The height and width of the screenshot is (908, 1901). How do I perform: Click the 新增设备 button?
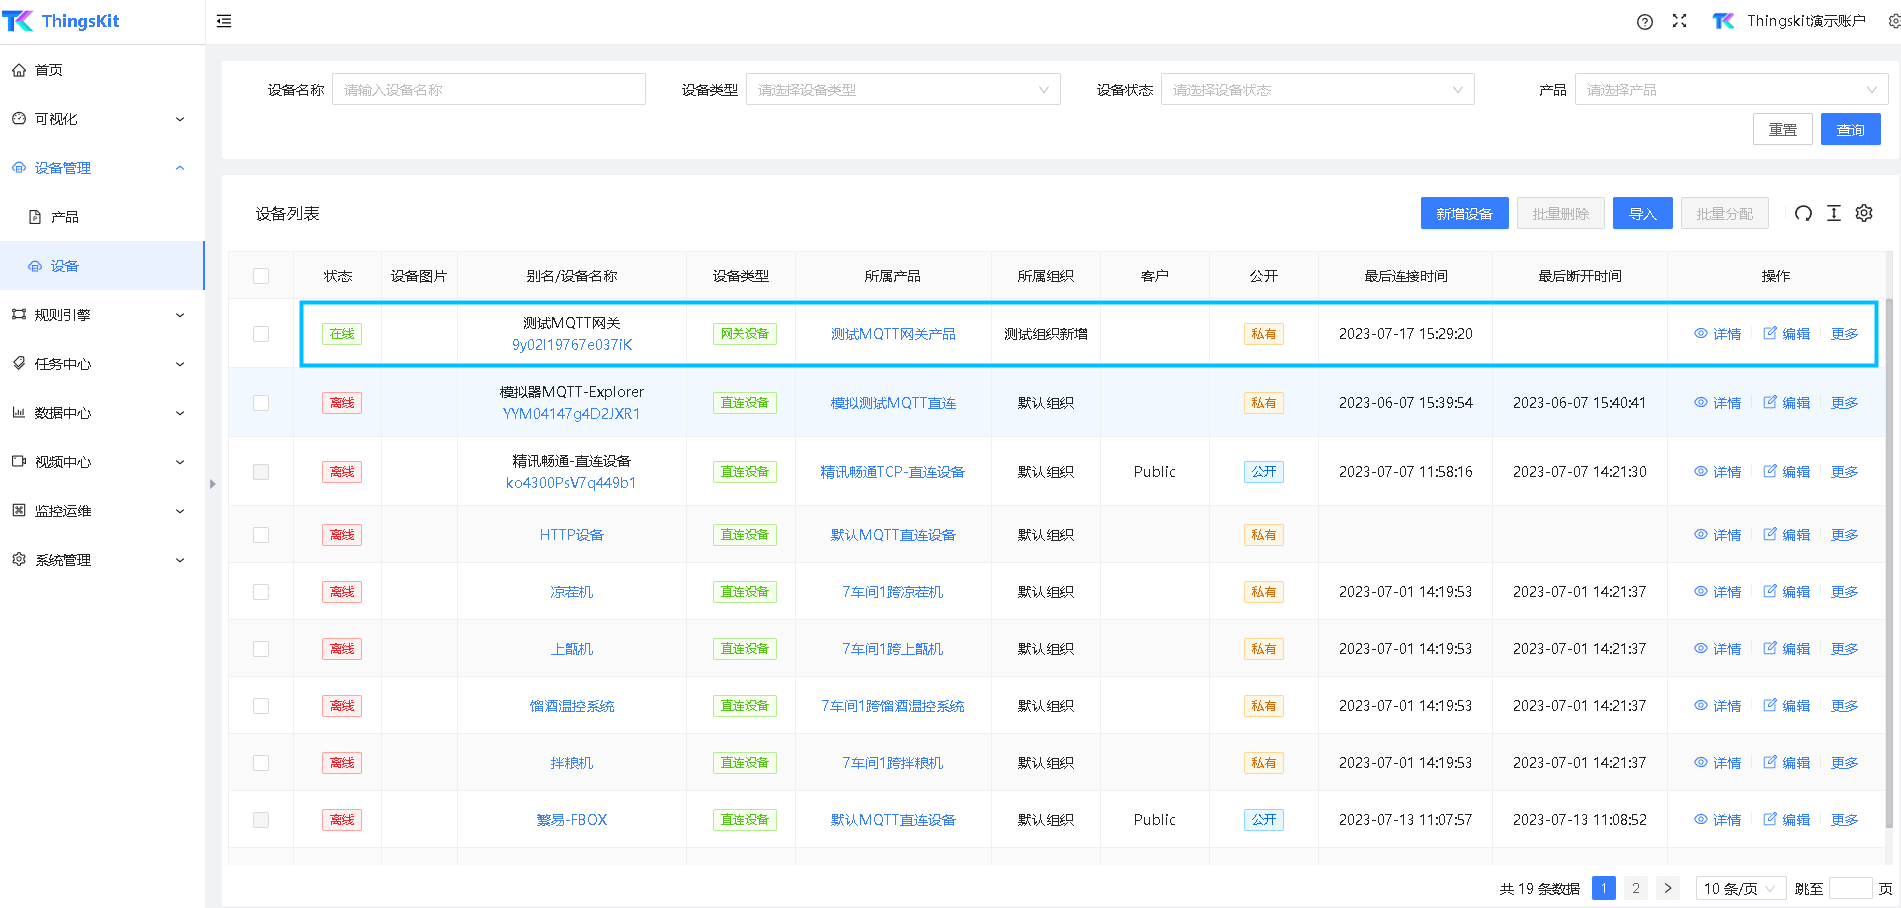coord(1464,214)
